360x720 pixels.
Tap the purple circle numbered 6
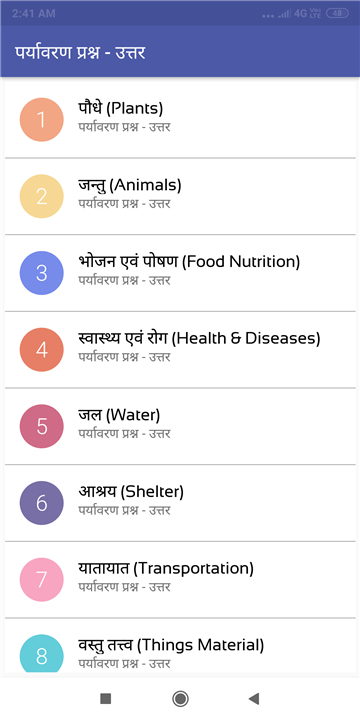(x=41, y=503)
